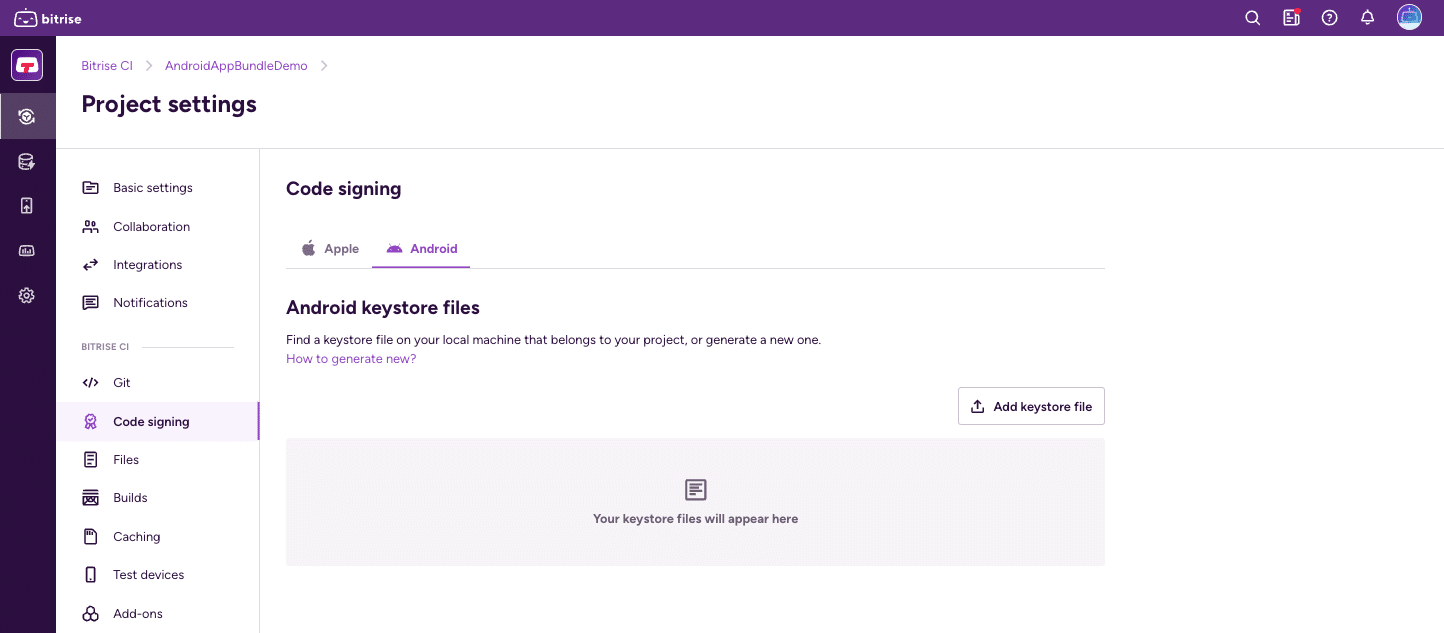Open the Insights chart icon
The image size is (1444, 633).
coord(26,251)
